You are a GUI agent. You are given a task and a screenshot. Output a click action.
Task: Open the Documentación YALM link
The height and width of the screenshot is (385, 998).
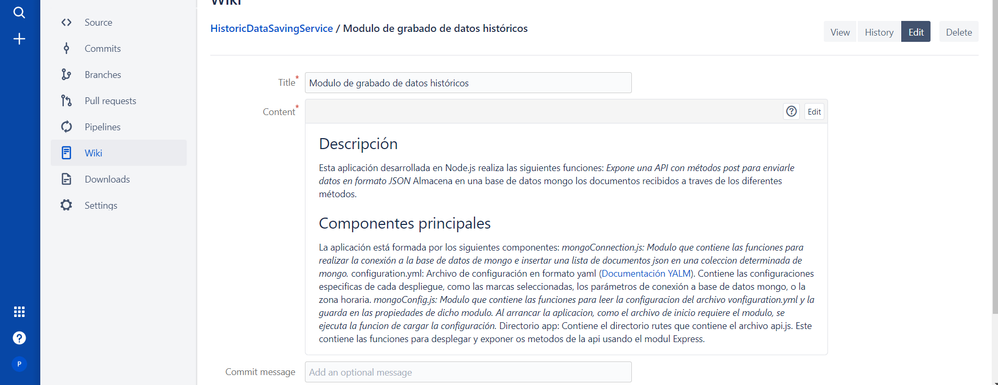pos(647,274)
